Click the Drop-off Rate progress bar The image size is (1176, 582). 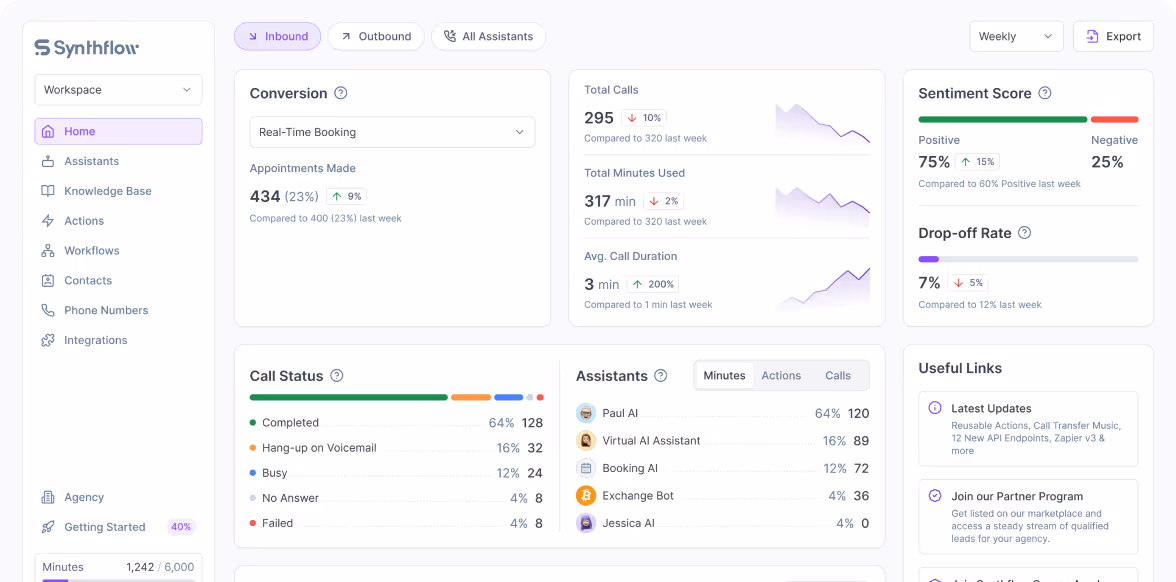pyautogui.click(x=1028, y=260)
